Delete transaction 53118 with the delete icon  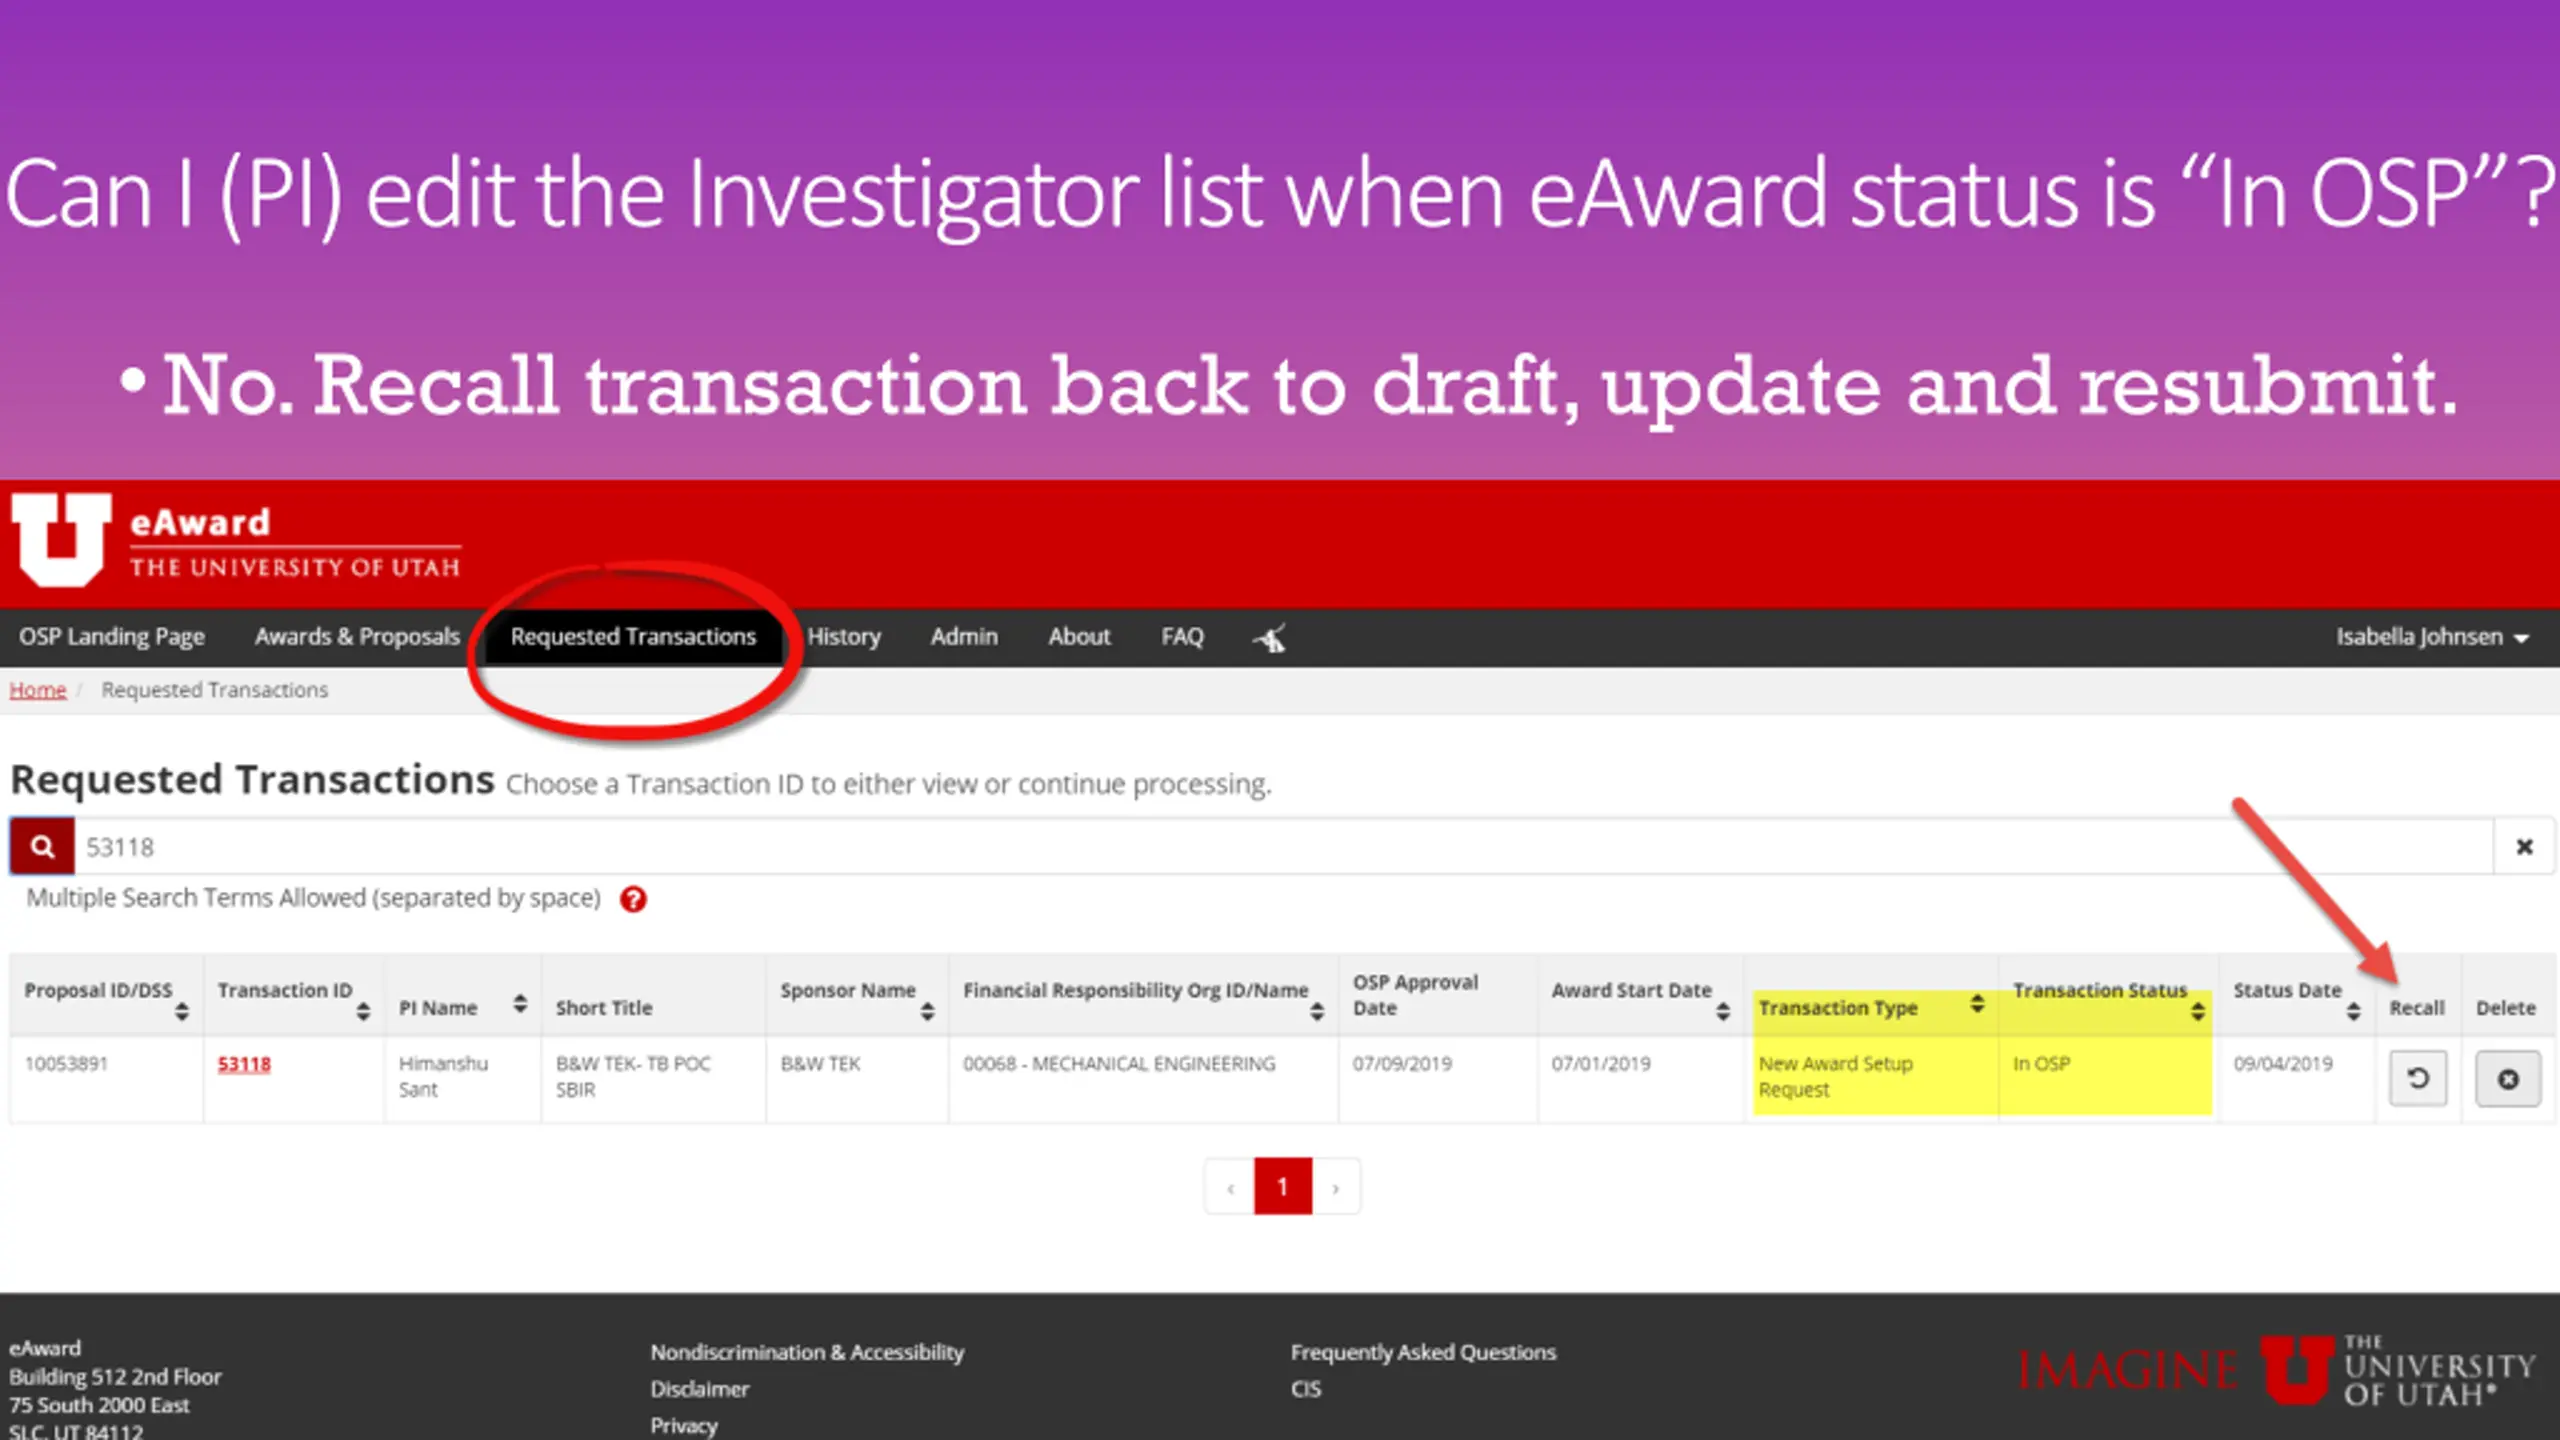pyautogui.click(x=2508, y=1079)
